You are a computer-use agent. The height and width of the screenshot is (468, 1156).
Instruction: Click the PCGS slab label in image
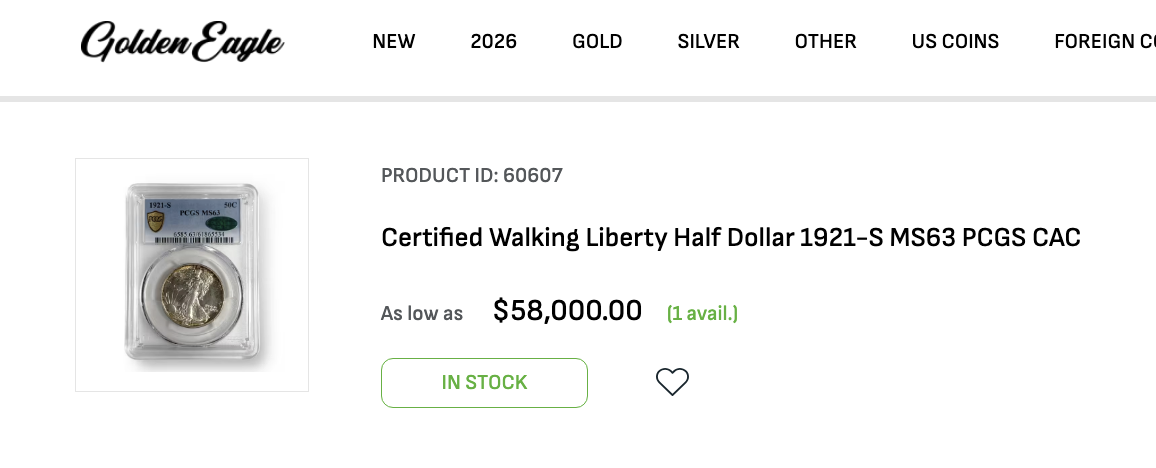tap(192, 220)
